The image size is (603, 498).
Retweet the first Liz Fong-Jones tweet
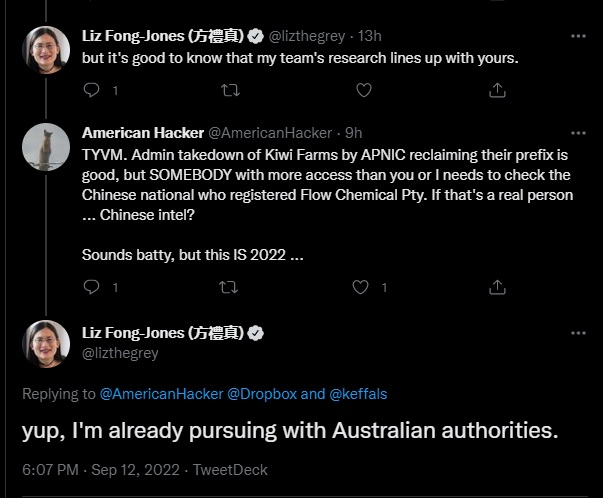click(229, 90)
